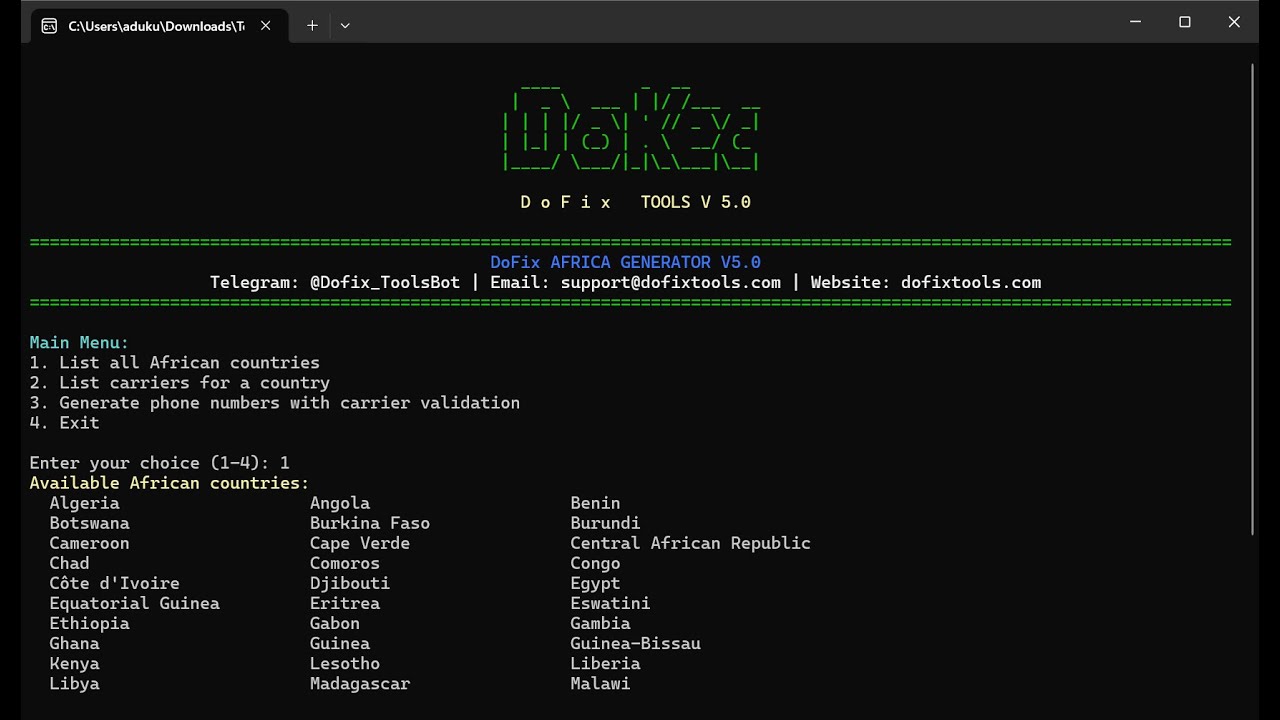The image size is (1280, 720).
Task: Click Angola in the country list
Action: pyautogui.click(x=340, y=503)
